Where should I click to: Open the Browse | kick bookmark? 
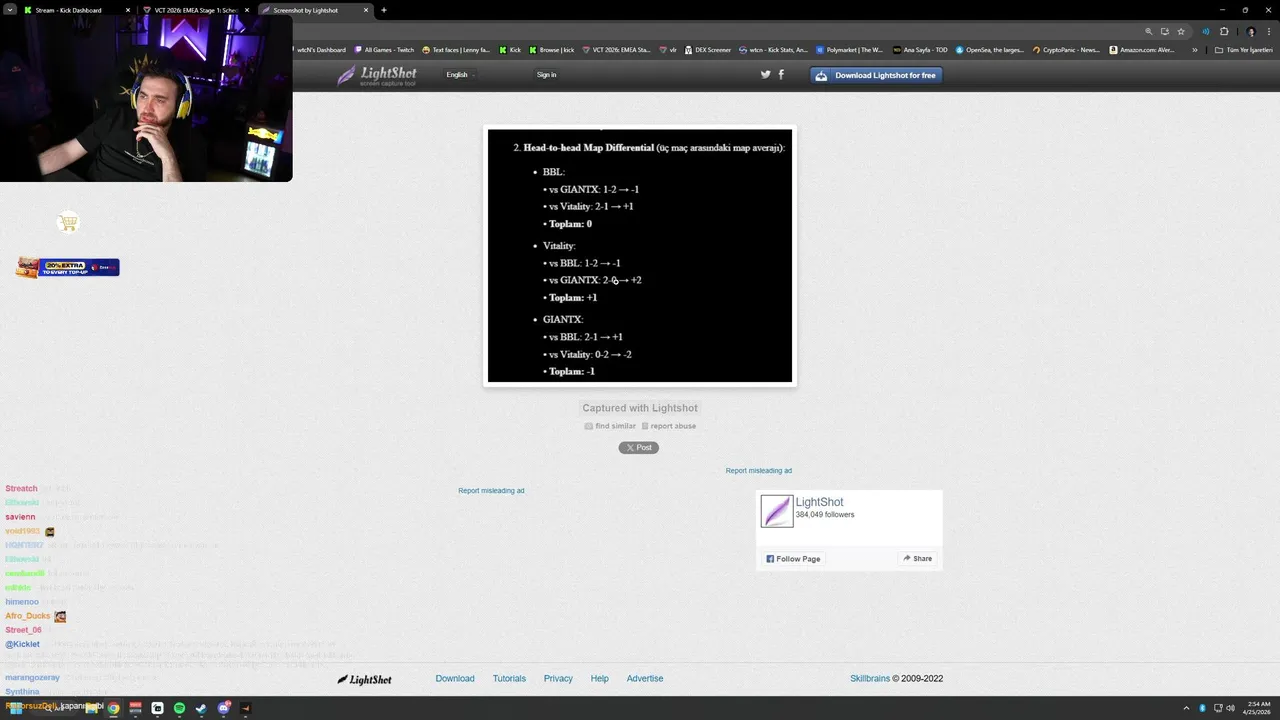pos(551,49)
